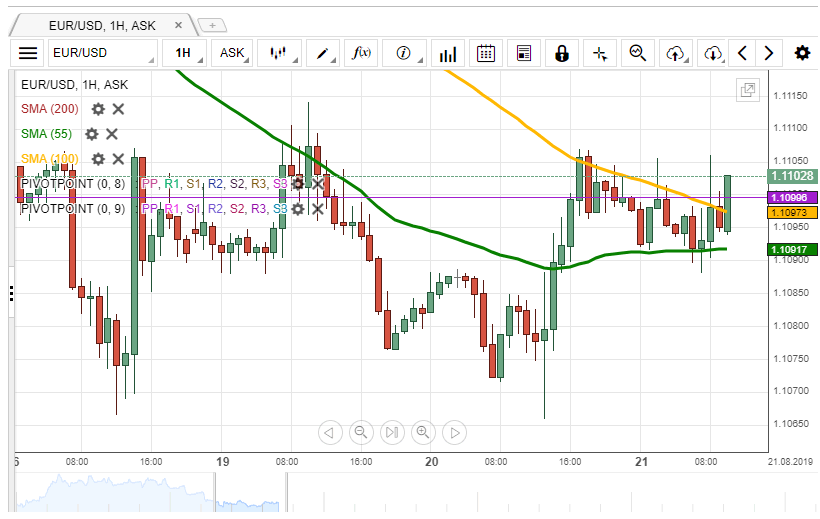Screen dimensions: 820x519
Task: Expand the ASK price side dropdown
Action: 234,53
